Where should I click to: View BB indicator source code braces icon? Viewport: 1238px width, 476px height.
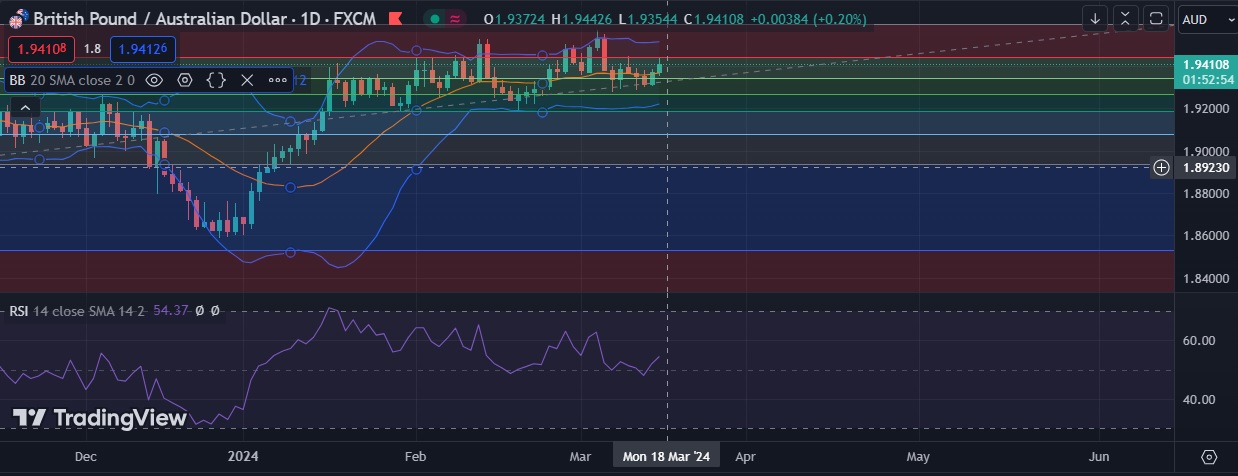pos(216,80)
